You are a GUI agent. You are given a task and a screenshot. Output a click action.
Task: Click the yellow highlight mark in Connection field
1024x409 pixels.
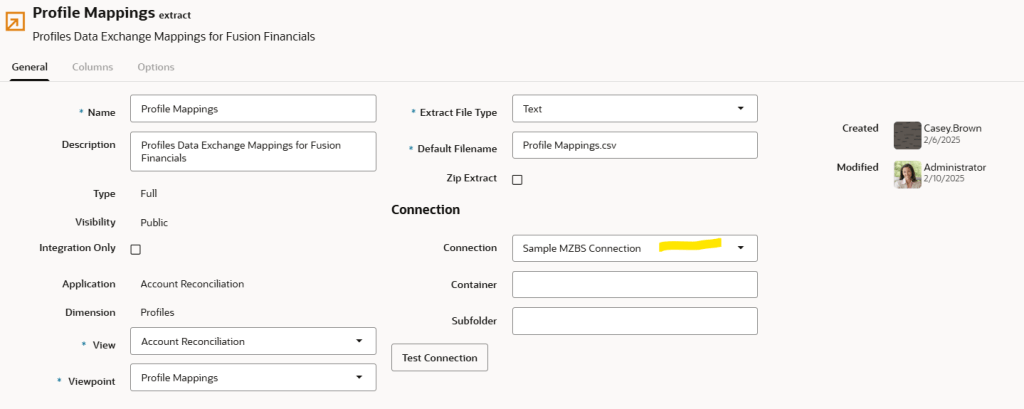(689, 244)
